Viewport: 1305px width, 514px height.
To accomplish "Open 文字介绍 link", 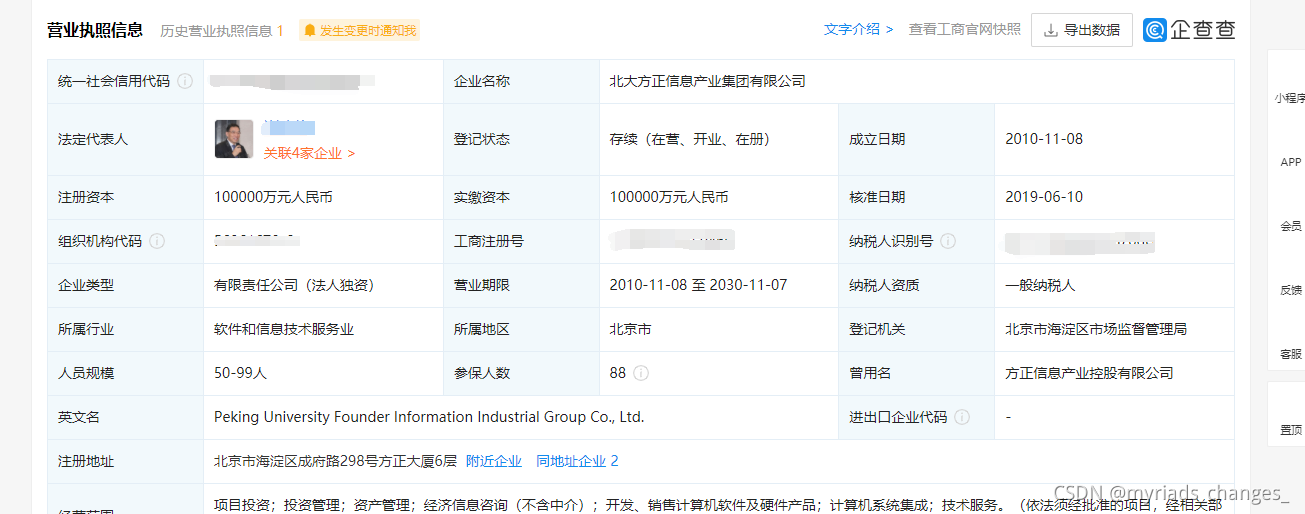I will tap(858, 29).
